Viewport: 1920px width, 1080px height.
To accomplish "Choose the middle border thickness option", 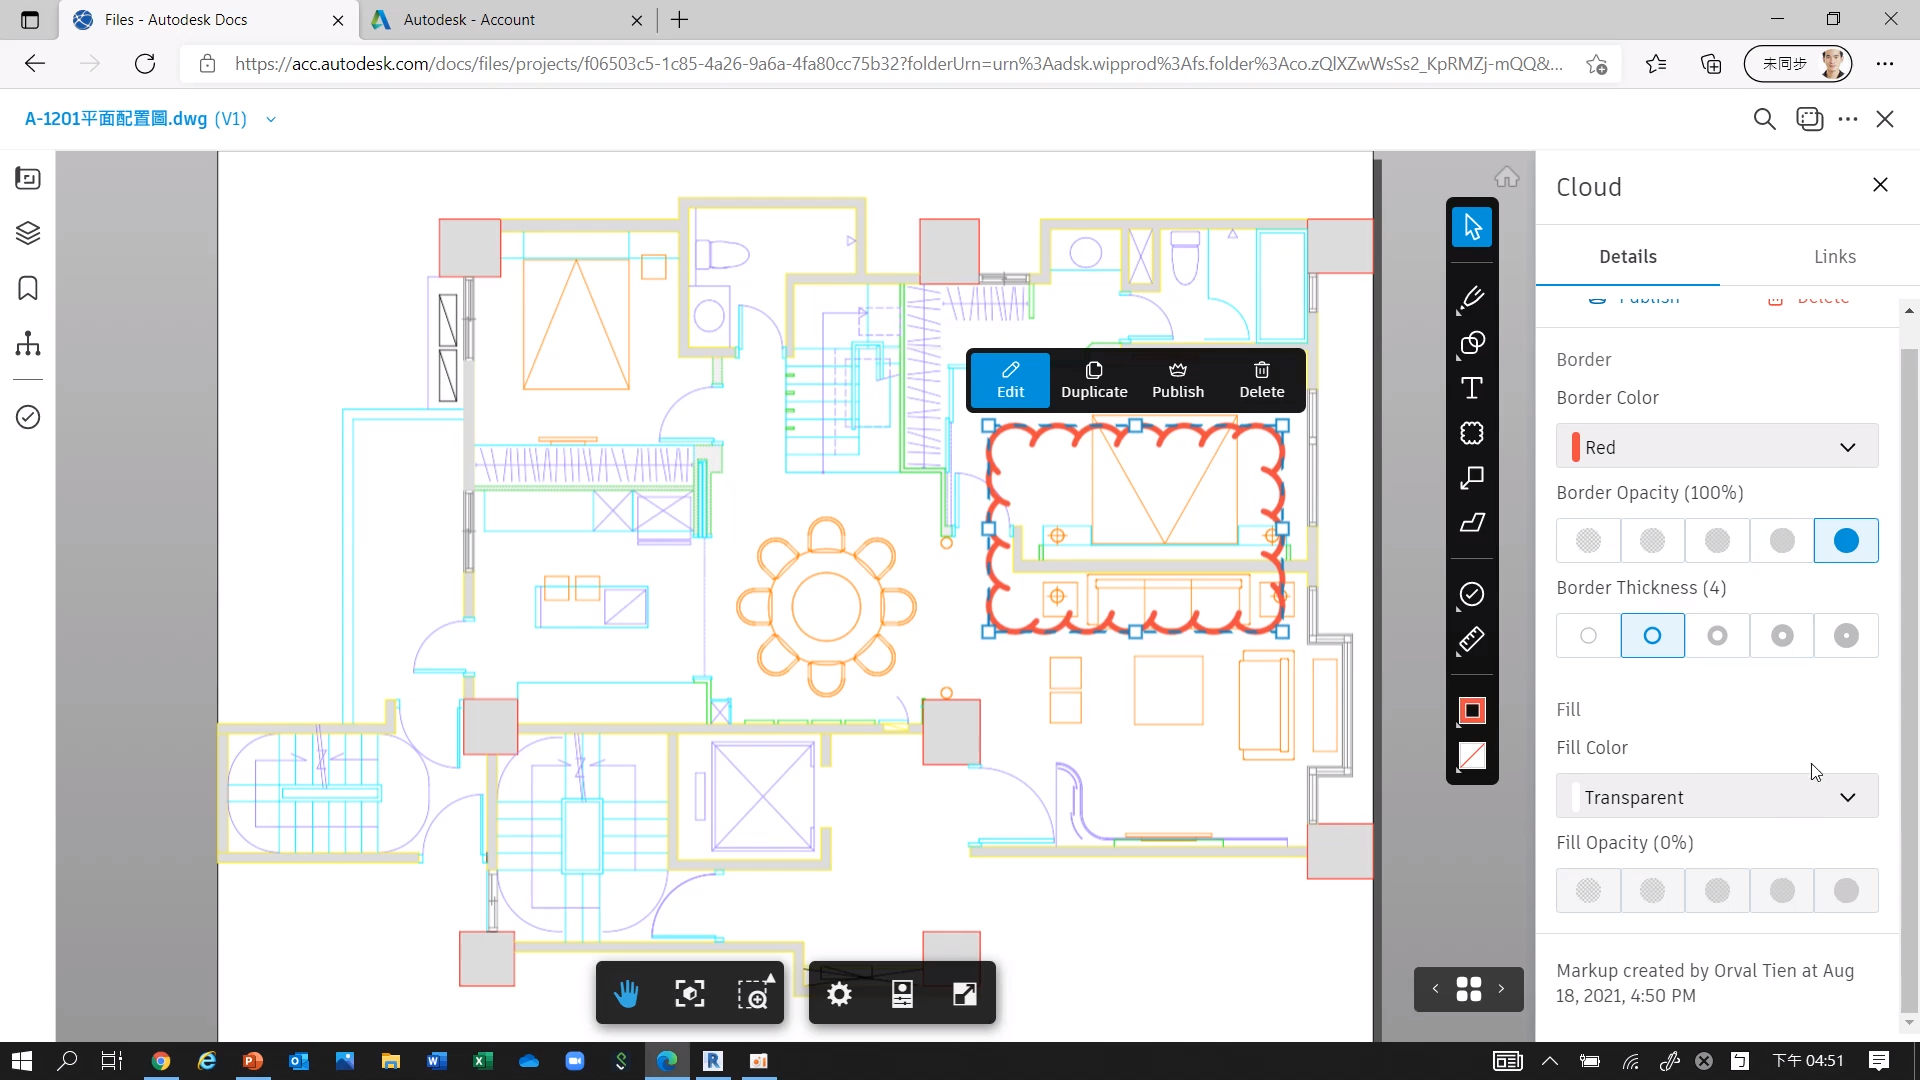I will click(x=1717, y=636).
